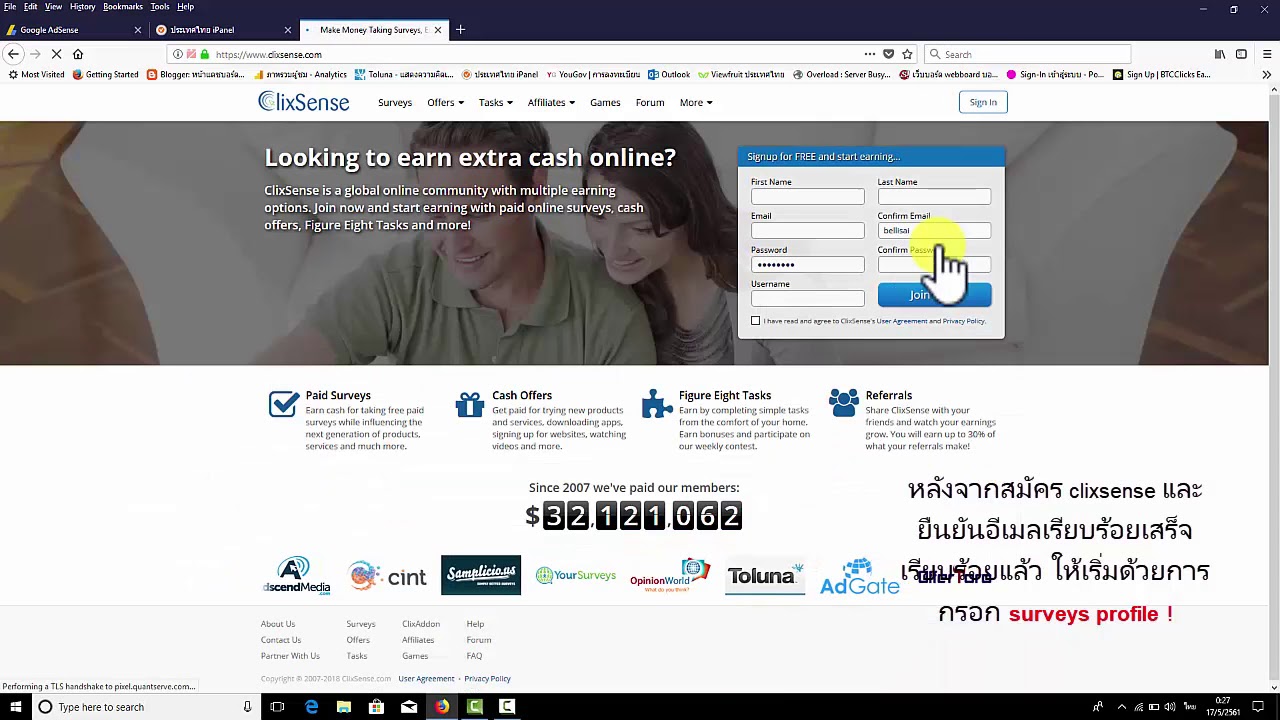Click the Join button
Screen dimensions: 1280x720
(x=934, y=295)
